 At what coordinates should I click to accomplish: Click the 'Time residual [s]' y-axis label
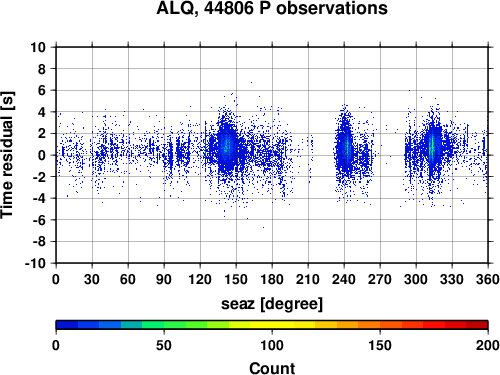(7, 155)
